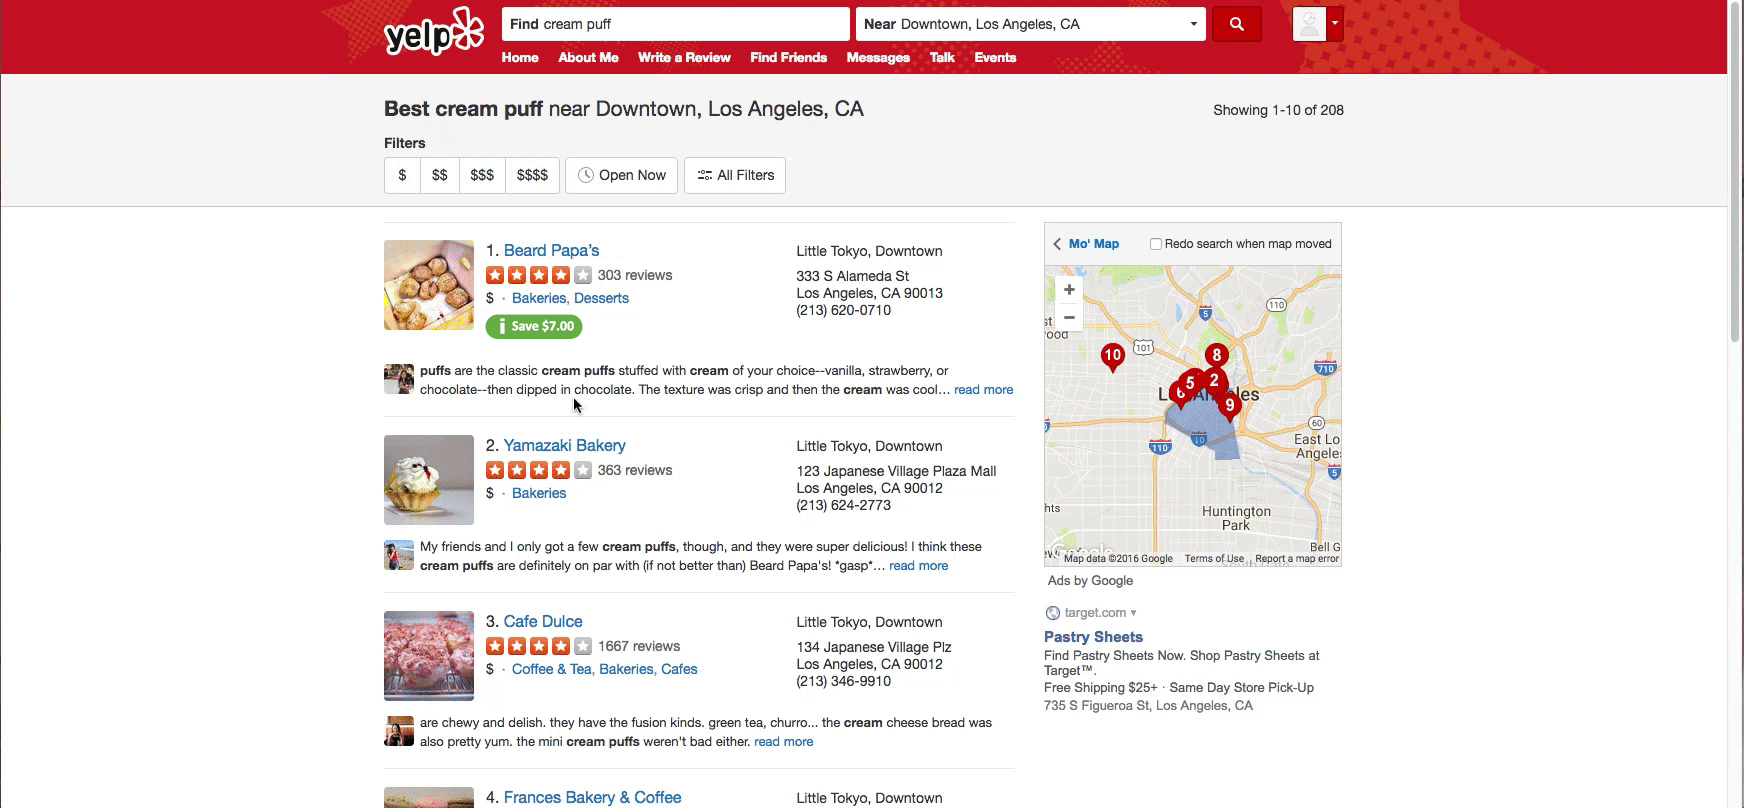Open Find Friends
1744x808 pixels.
789,58
